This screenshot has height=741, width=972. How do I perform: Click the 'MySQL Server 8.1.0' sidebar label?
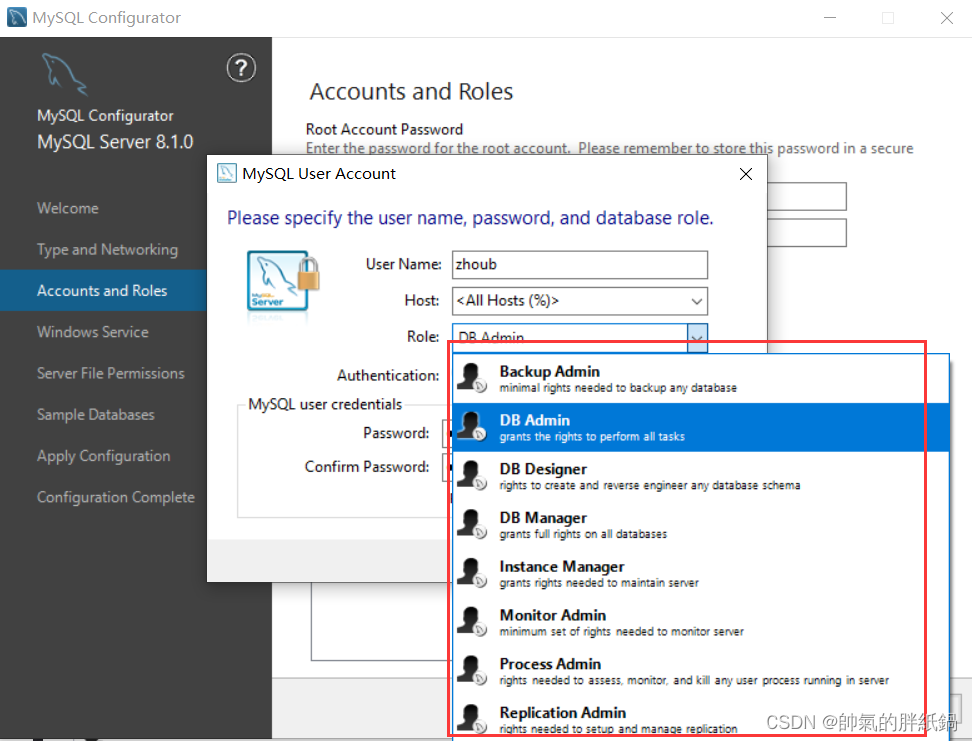coord(115,142)
